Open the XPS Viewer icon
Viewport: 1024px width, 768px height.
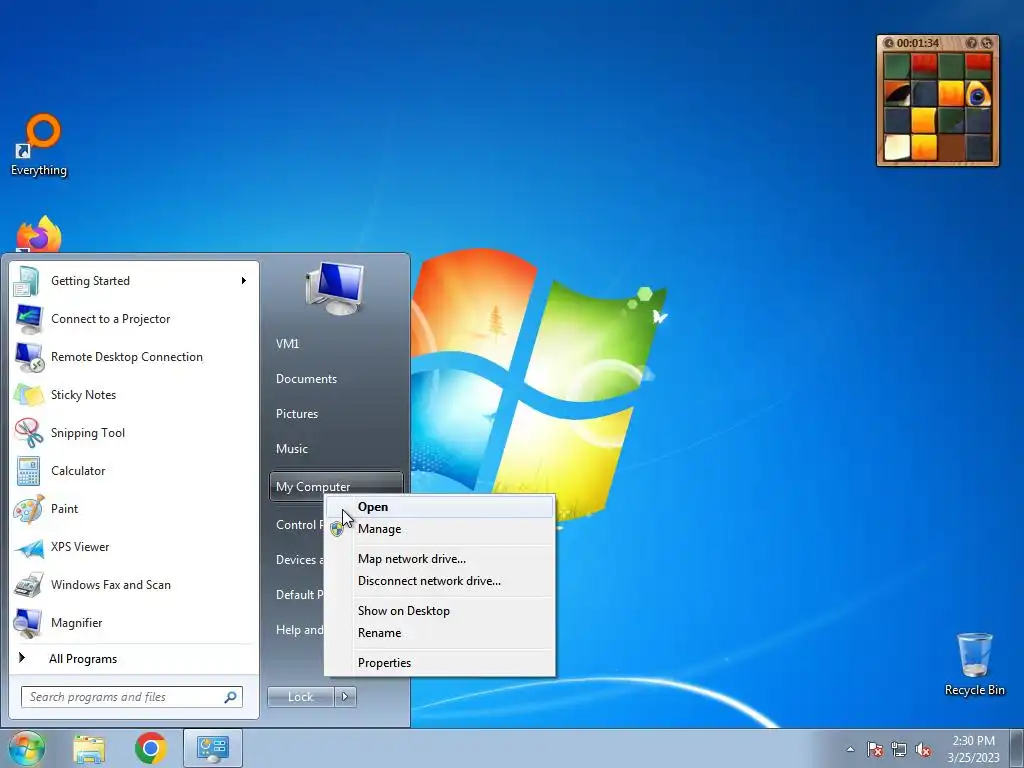pyautogui.click(x=29, y=547)
